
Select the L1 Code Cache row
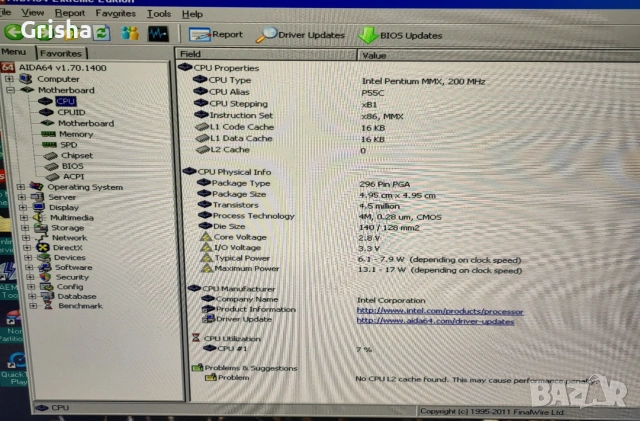[290, 127]
